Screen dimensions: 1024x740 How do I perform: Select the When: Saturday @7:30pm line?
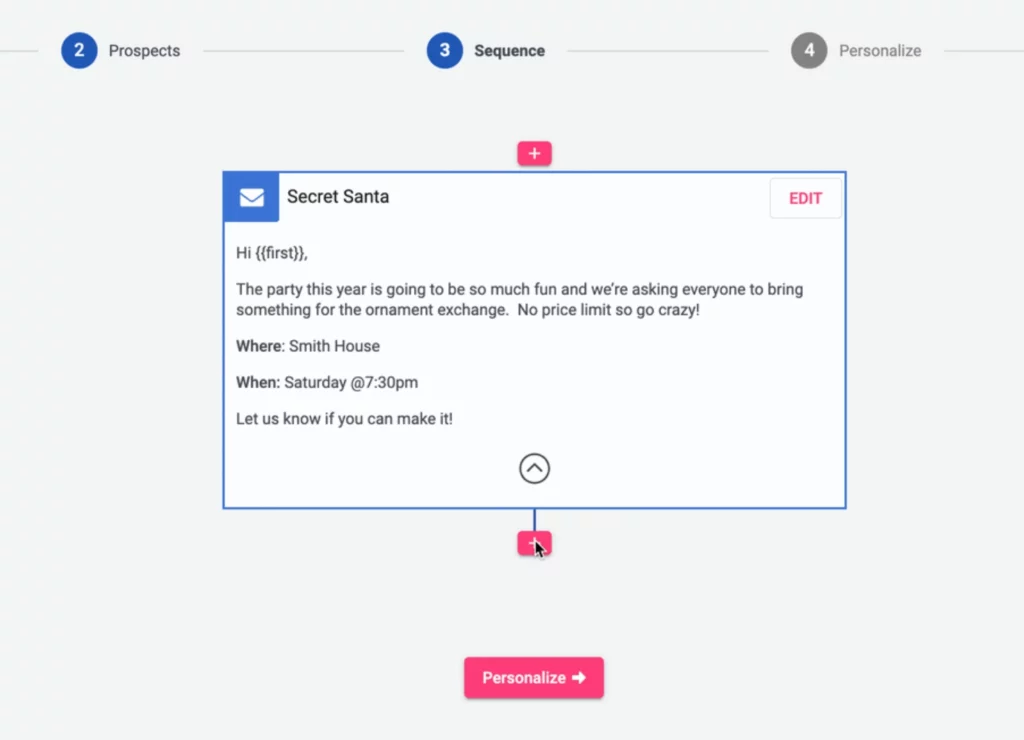tap(327, 382)
